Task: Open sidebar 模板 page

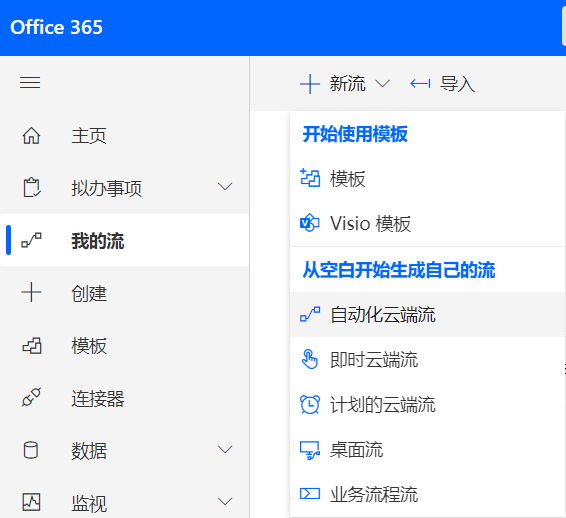Action: [x=125, y=345]
